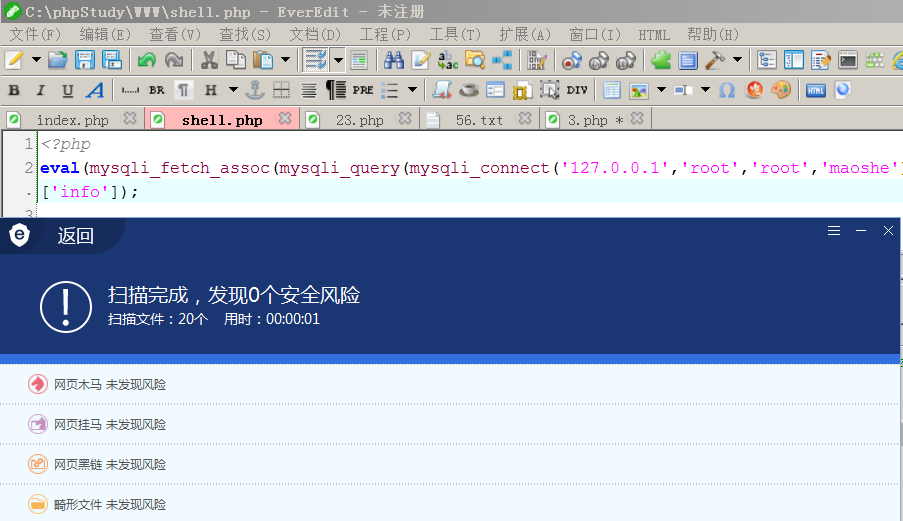This screenshot has height=521, width=903.
Task: Close the shell.php tab
Action: pos(284,119)
